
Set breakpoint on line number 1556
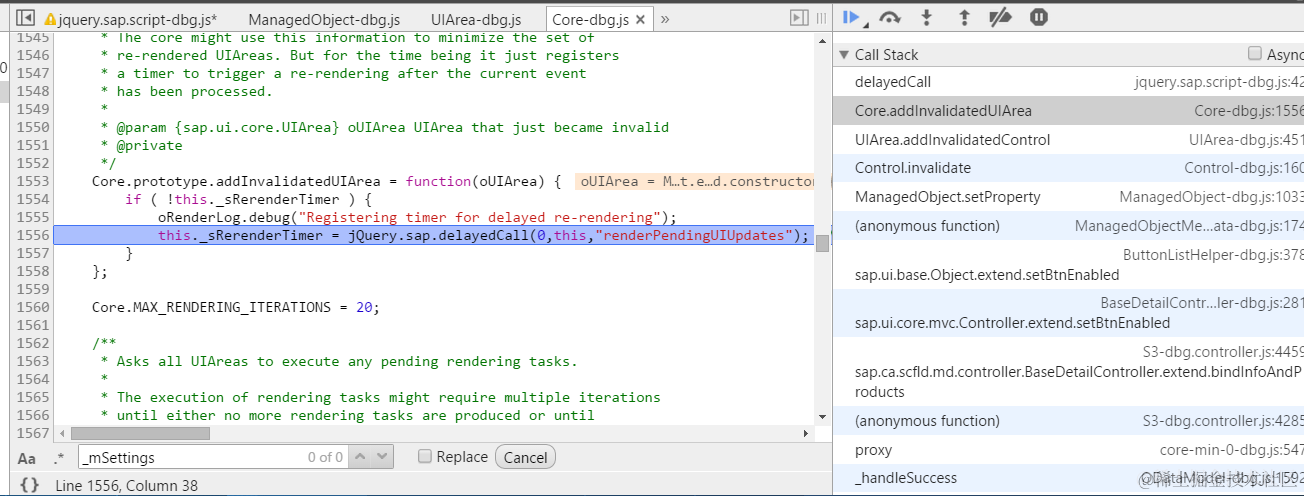pos(31,235)
